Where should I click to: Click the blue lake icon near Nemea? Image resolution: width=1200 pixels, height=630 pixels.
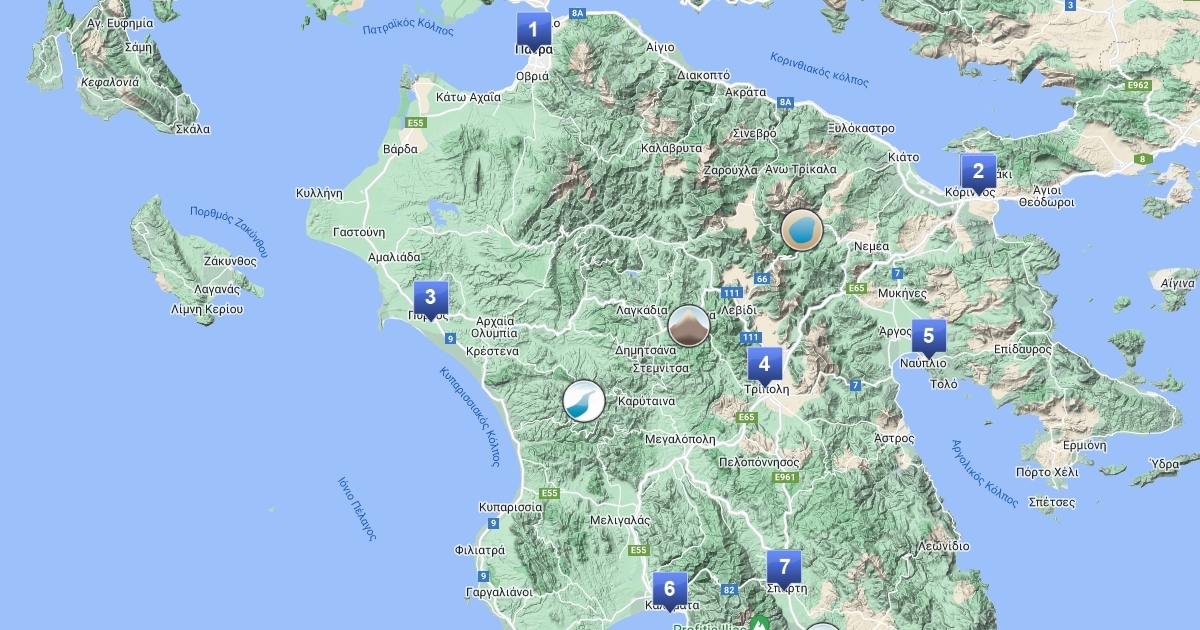(801, 230)
